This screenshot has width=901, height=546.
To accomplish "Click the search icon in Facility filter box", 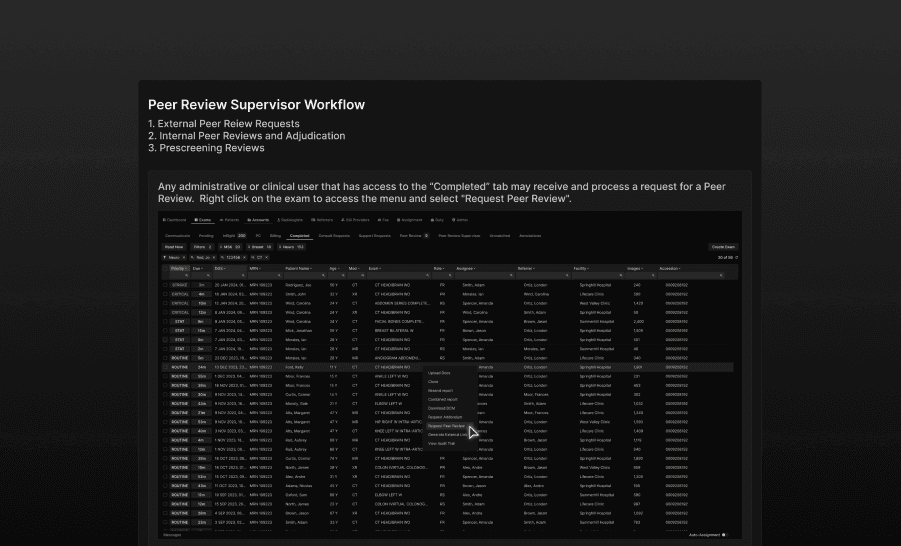I will (621, 275).
